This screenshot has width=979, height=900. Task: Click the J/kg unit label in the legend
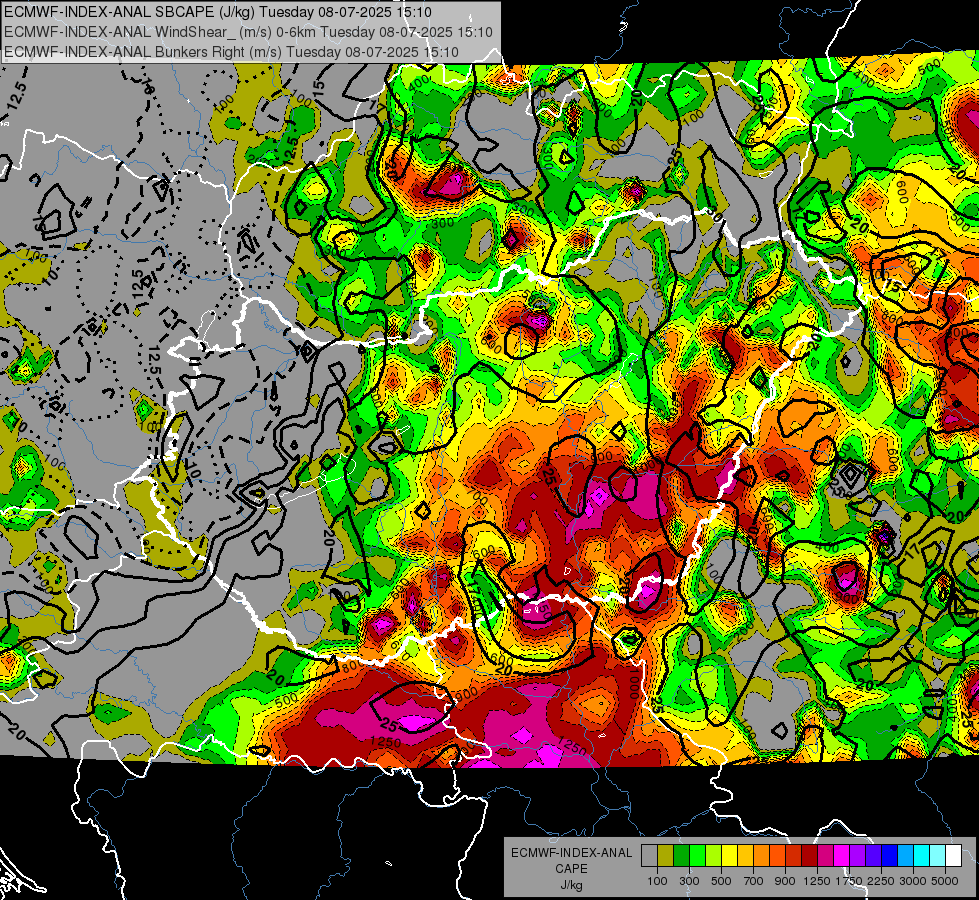pos(571,885)
